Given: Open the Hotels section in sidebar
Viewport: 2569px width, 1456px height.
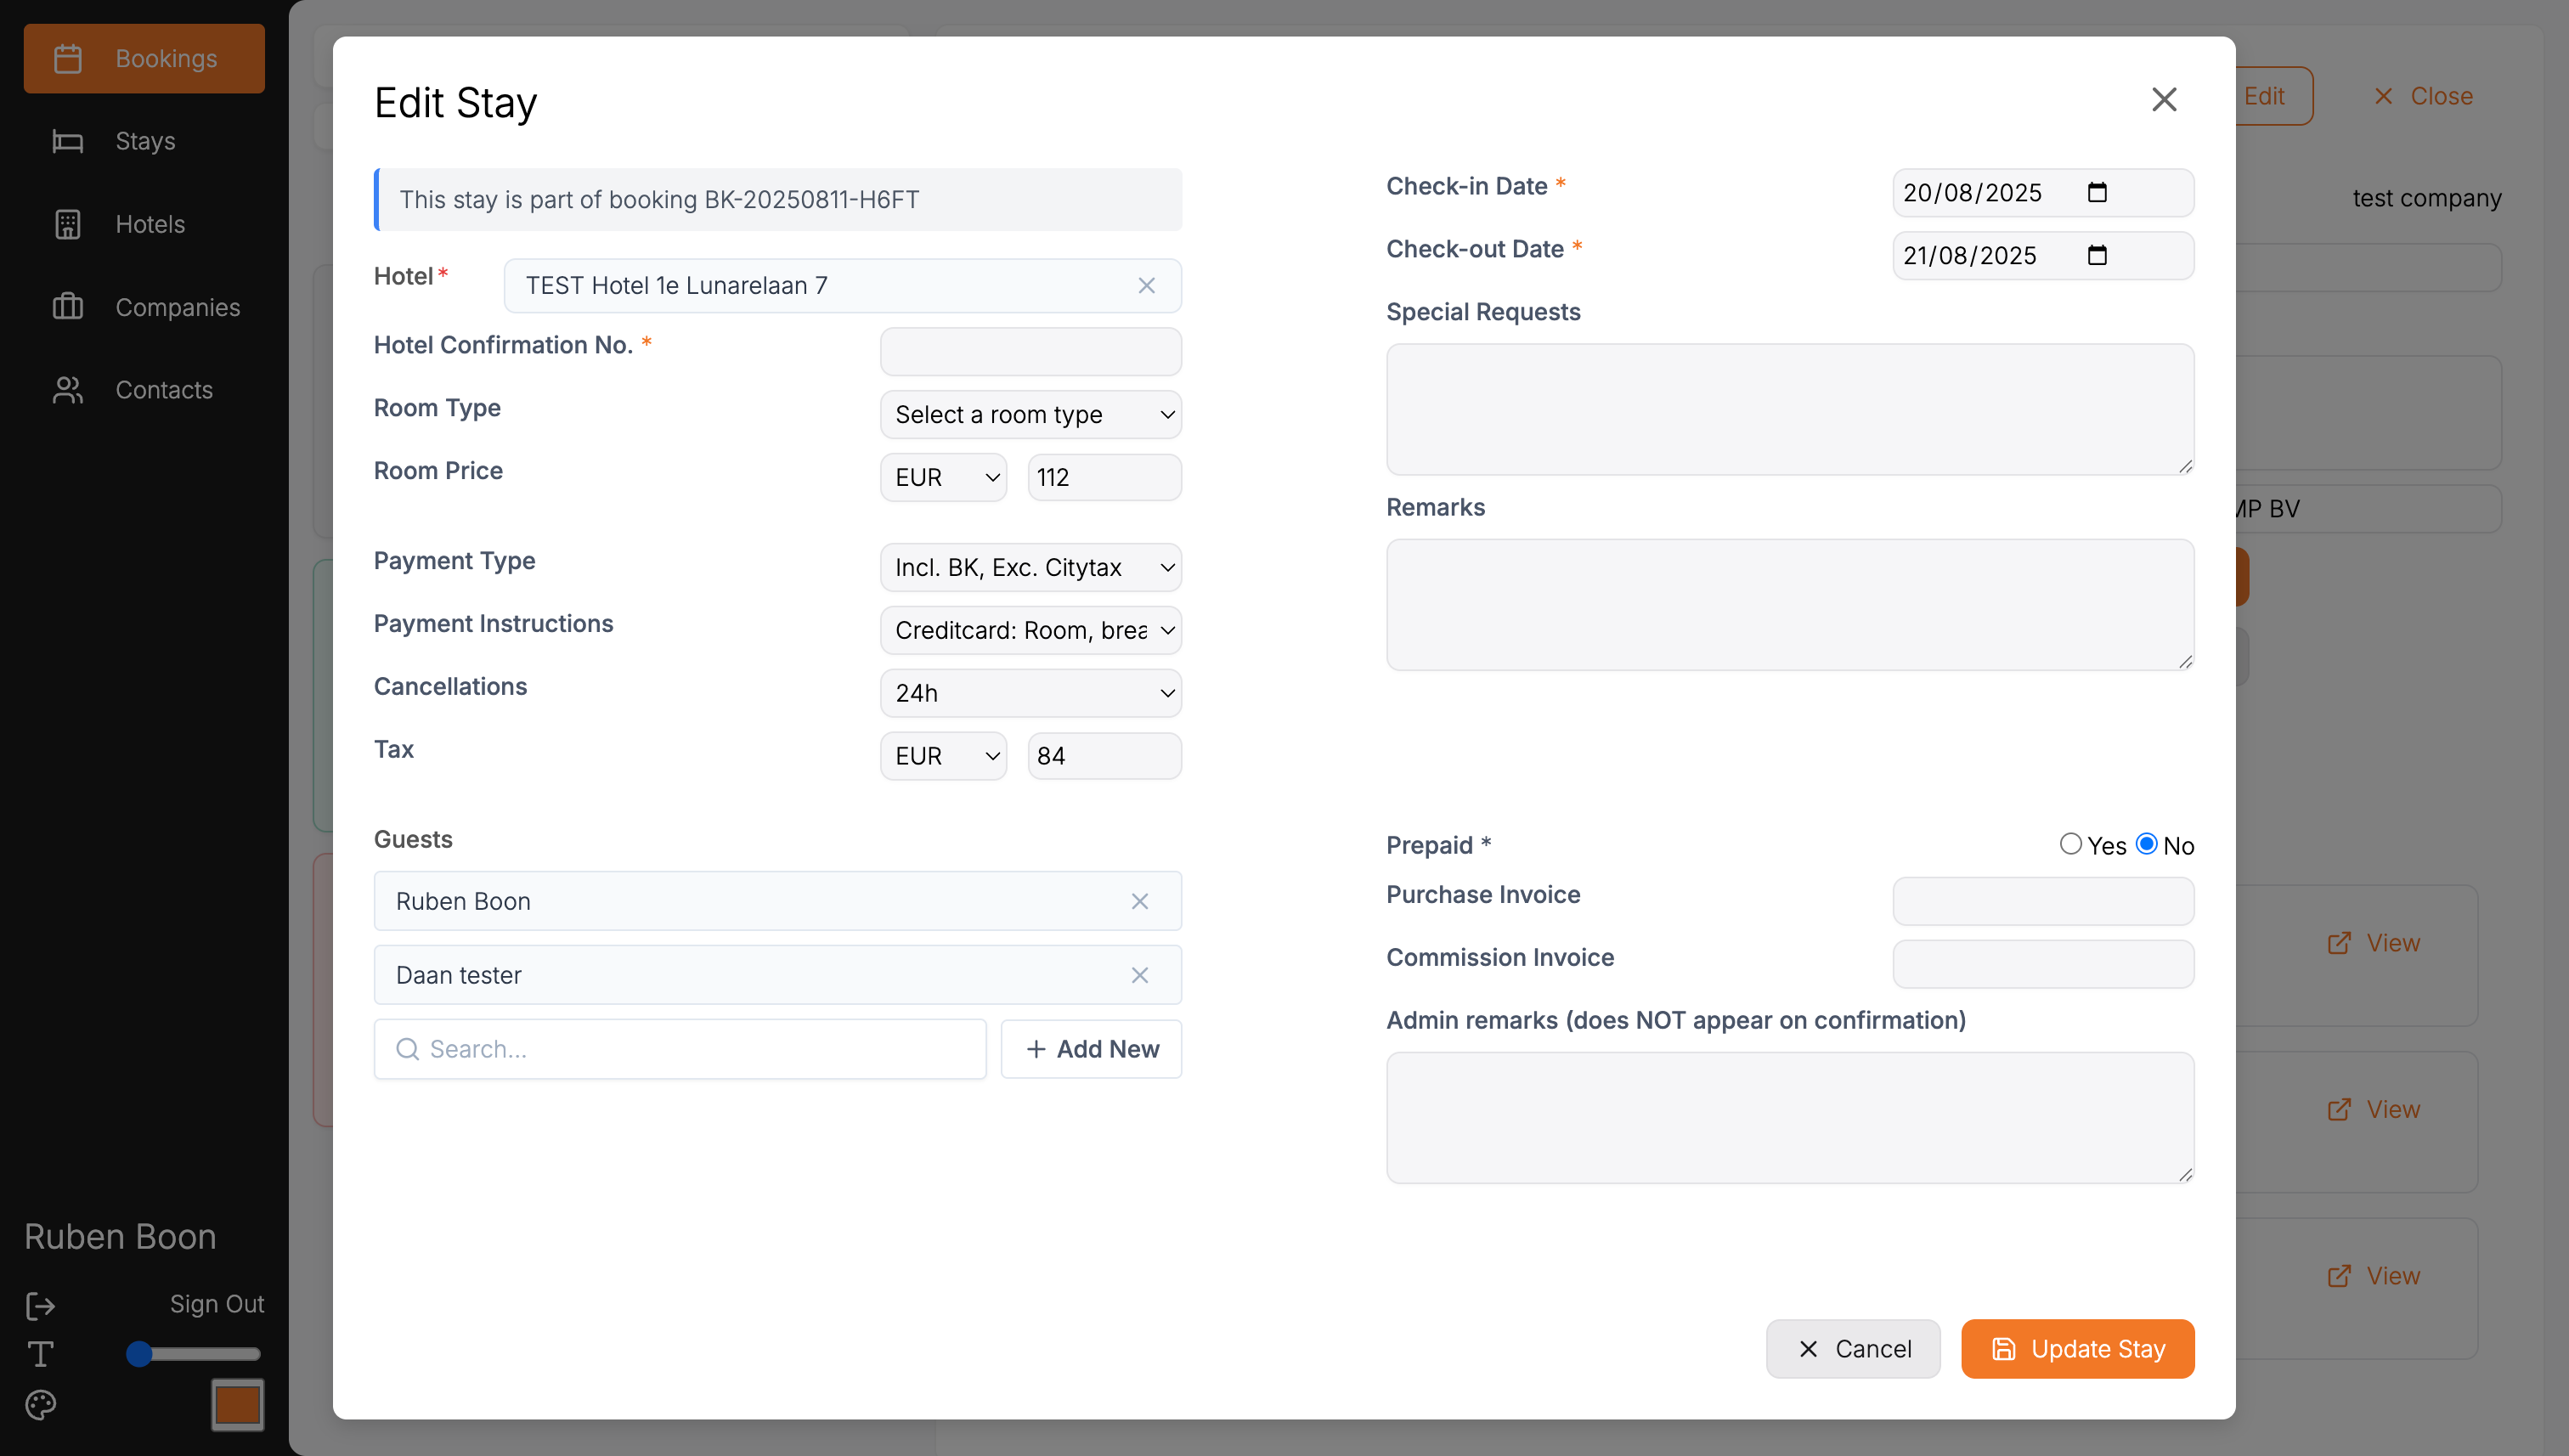Looking at the screenshot, I should (x=144, y=225).
